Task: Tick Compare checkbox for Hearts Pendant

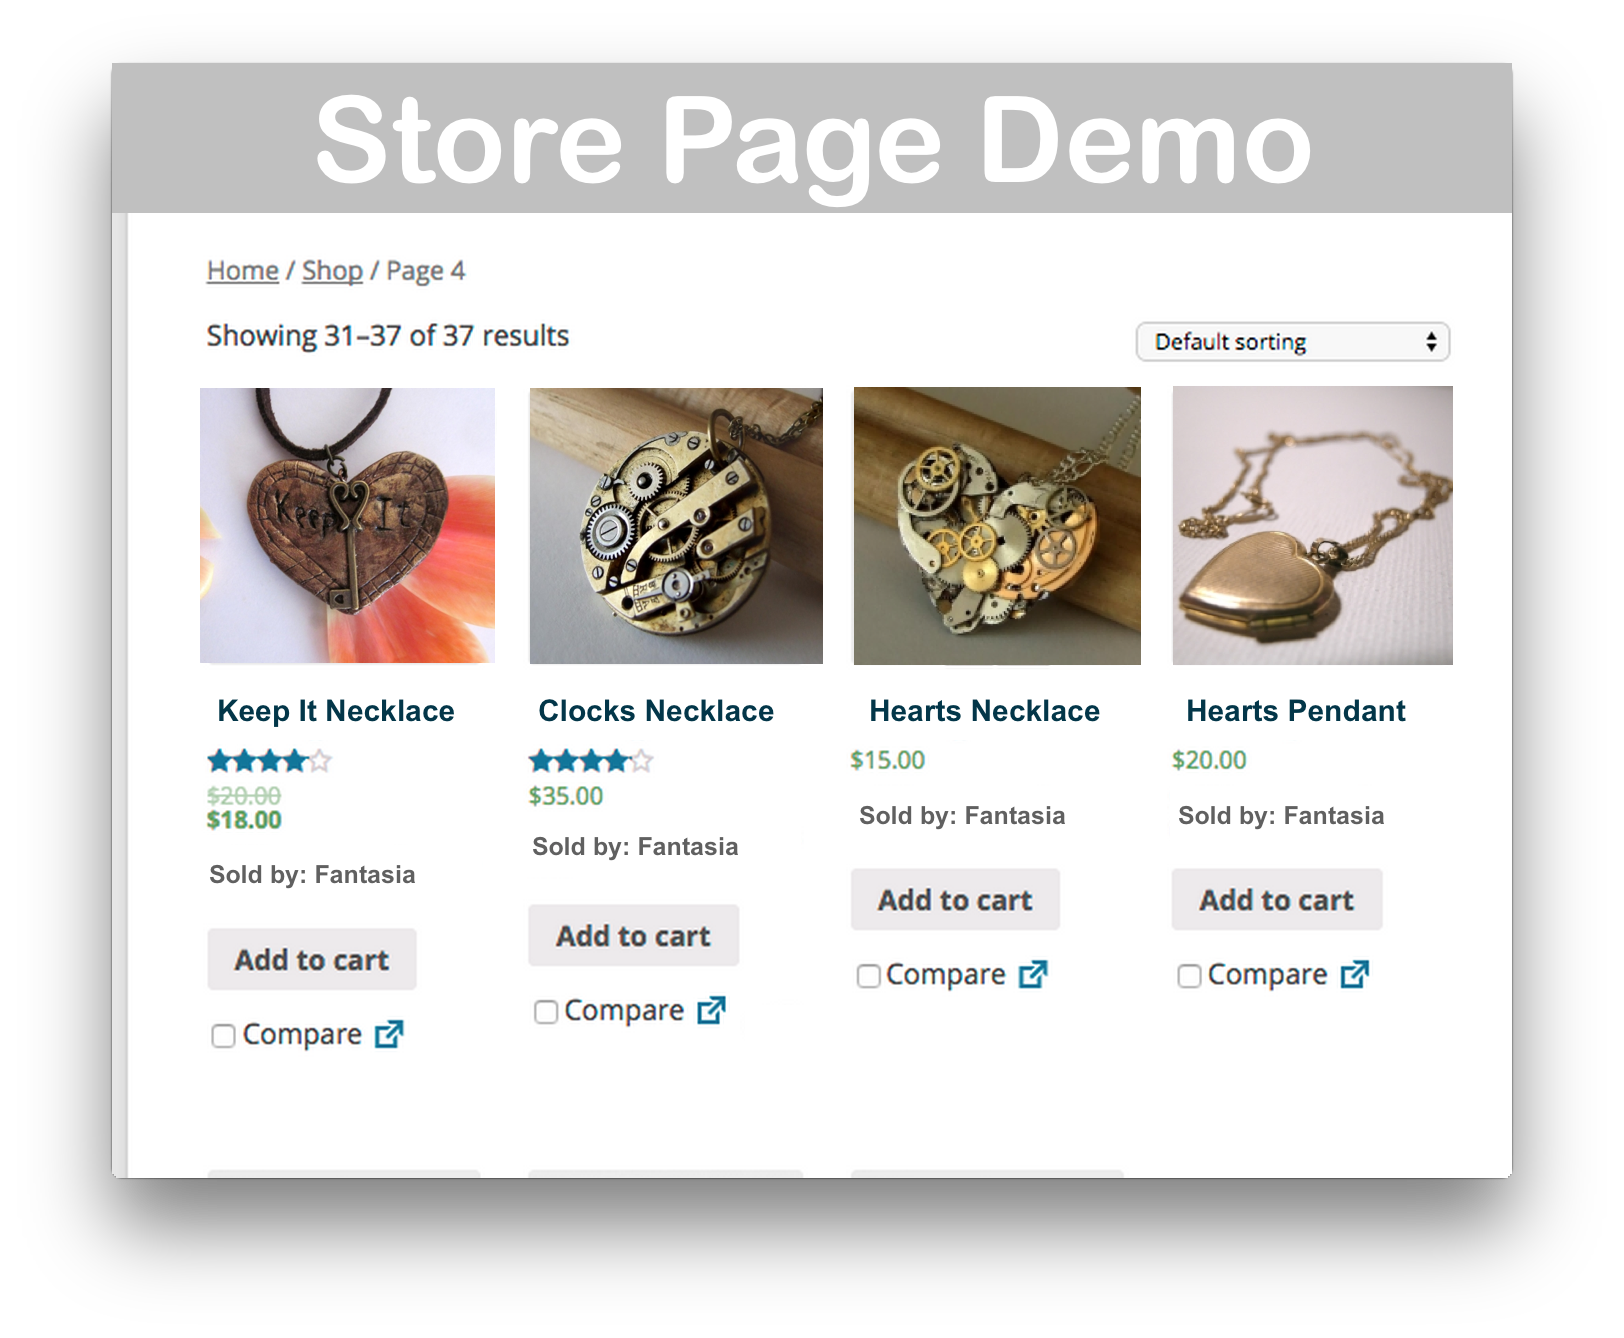Action: coord(1189,976)
